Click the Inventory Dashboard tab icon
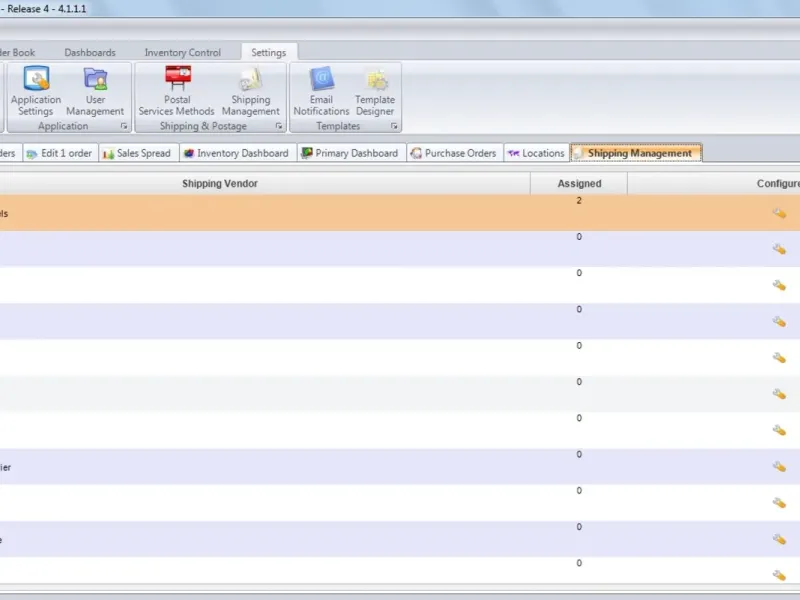The image size is (800, 600). pyautogui.click(x=189, y=153)
